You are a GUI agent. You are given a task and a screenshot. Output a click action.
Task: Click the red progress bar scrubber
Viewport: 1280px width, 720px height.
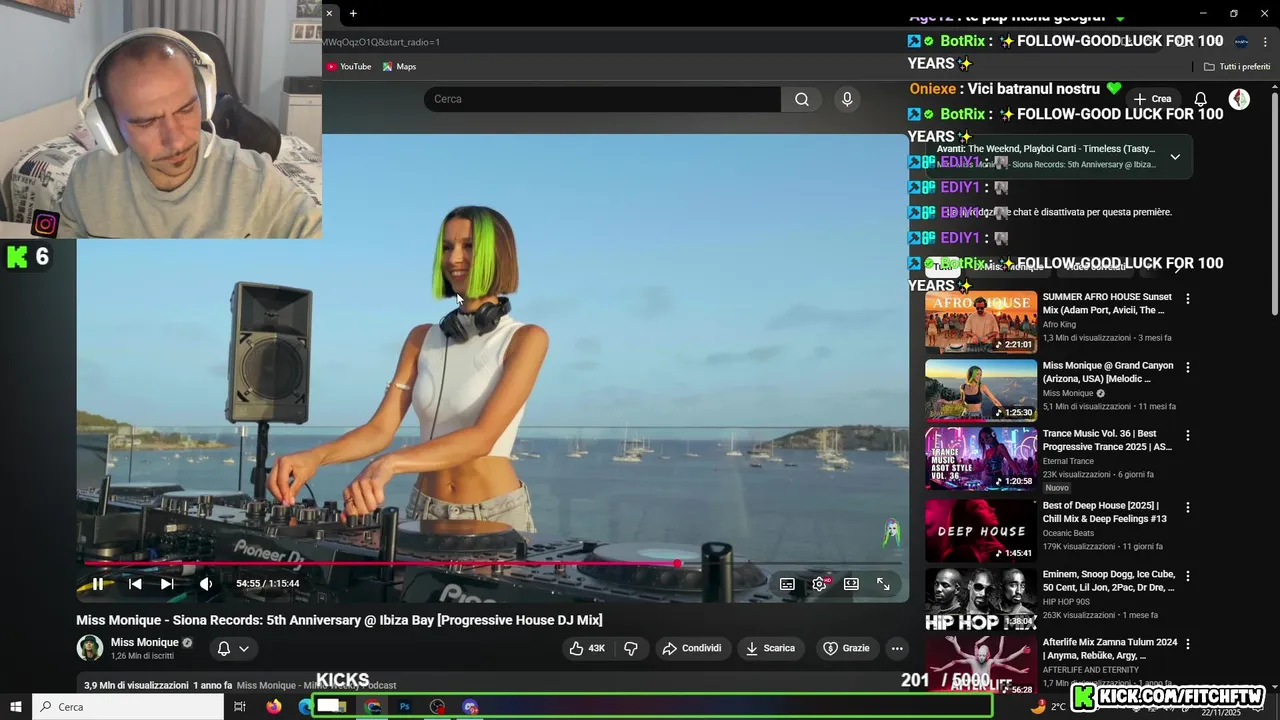coord(677,564)
